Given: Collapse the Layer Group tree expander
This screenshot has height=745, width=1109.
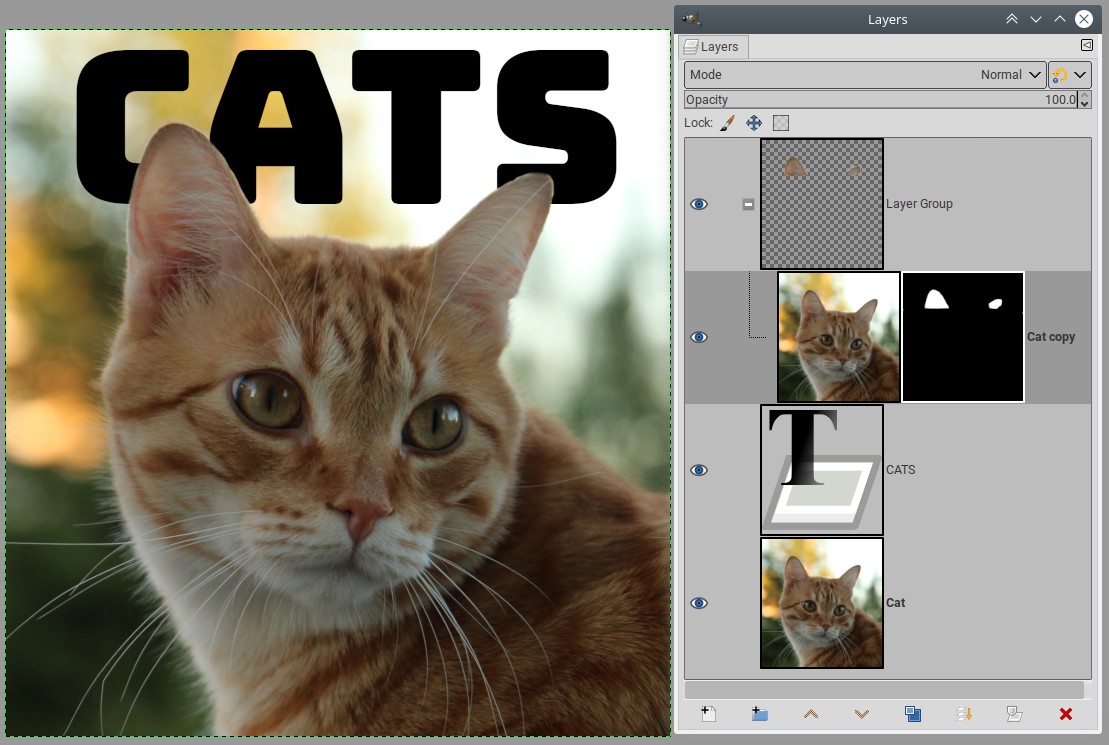Looking at the screenshot, I should 748,204.
